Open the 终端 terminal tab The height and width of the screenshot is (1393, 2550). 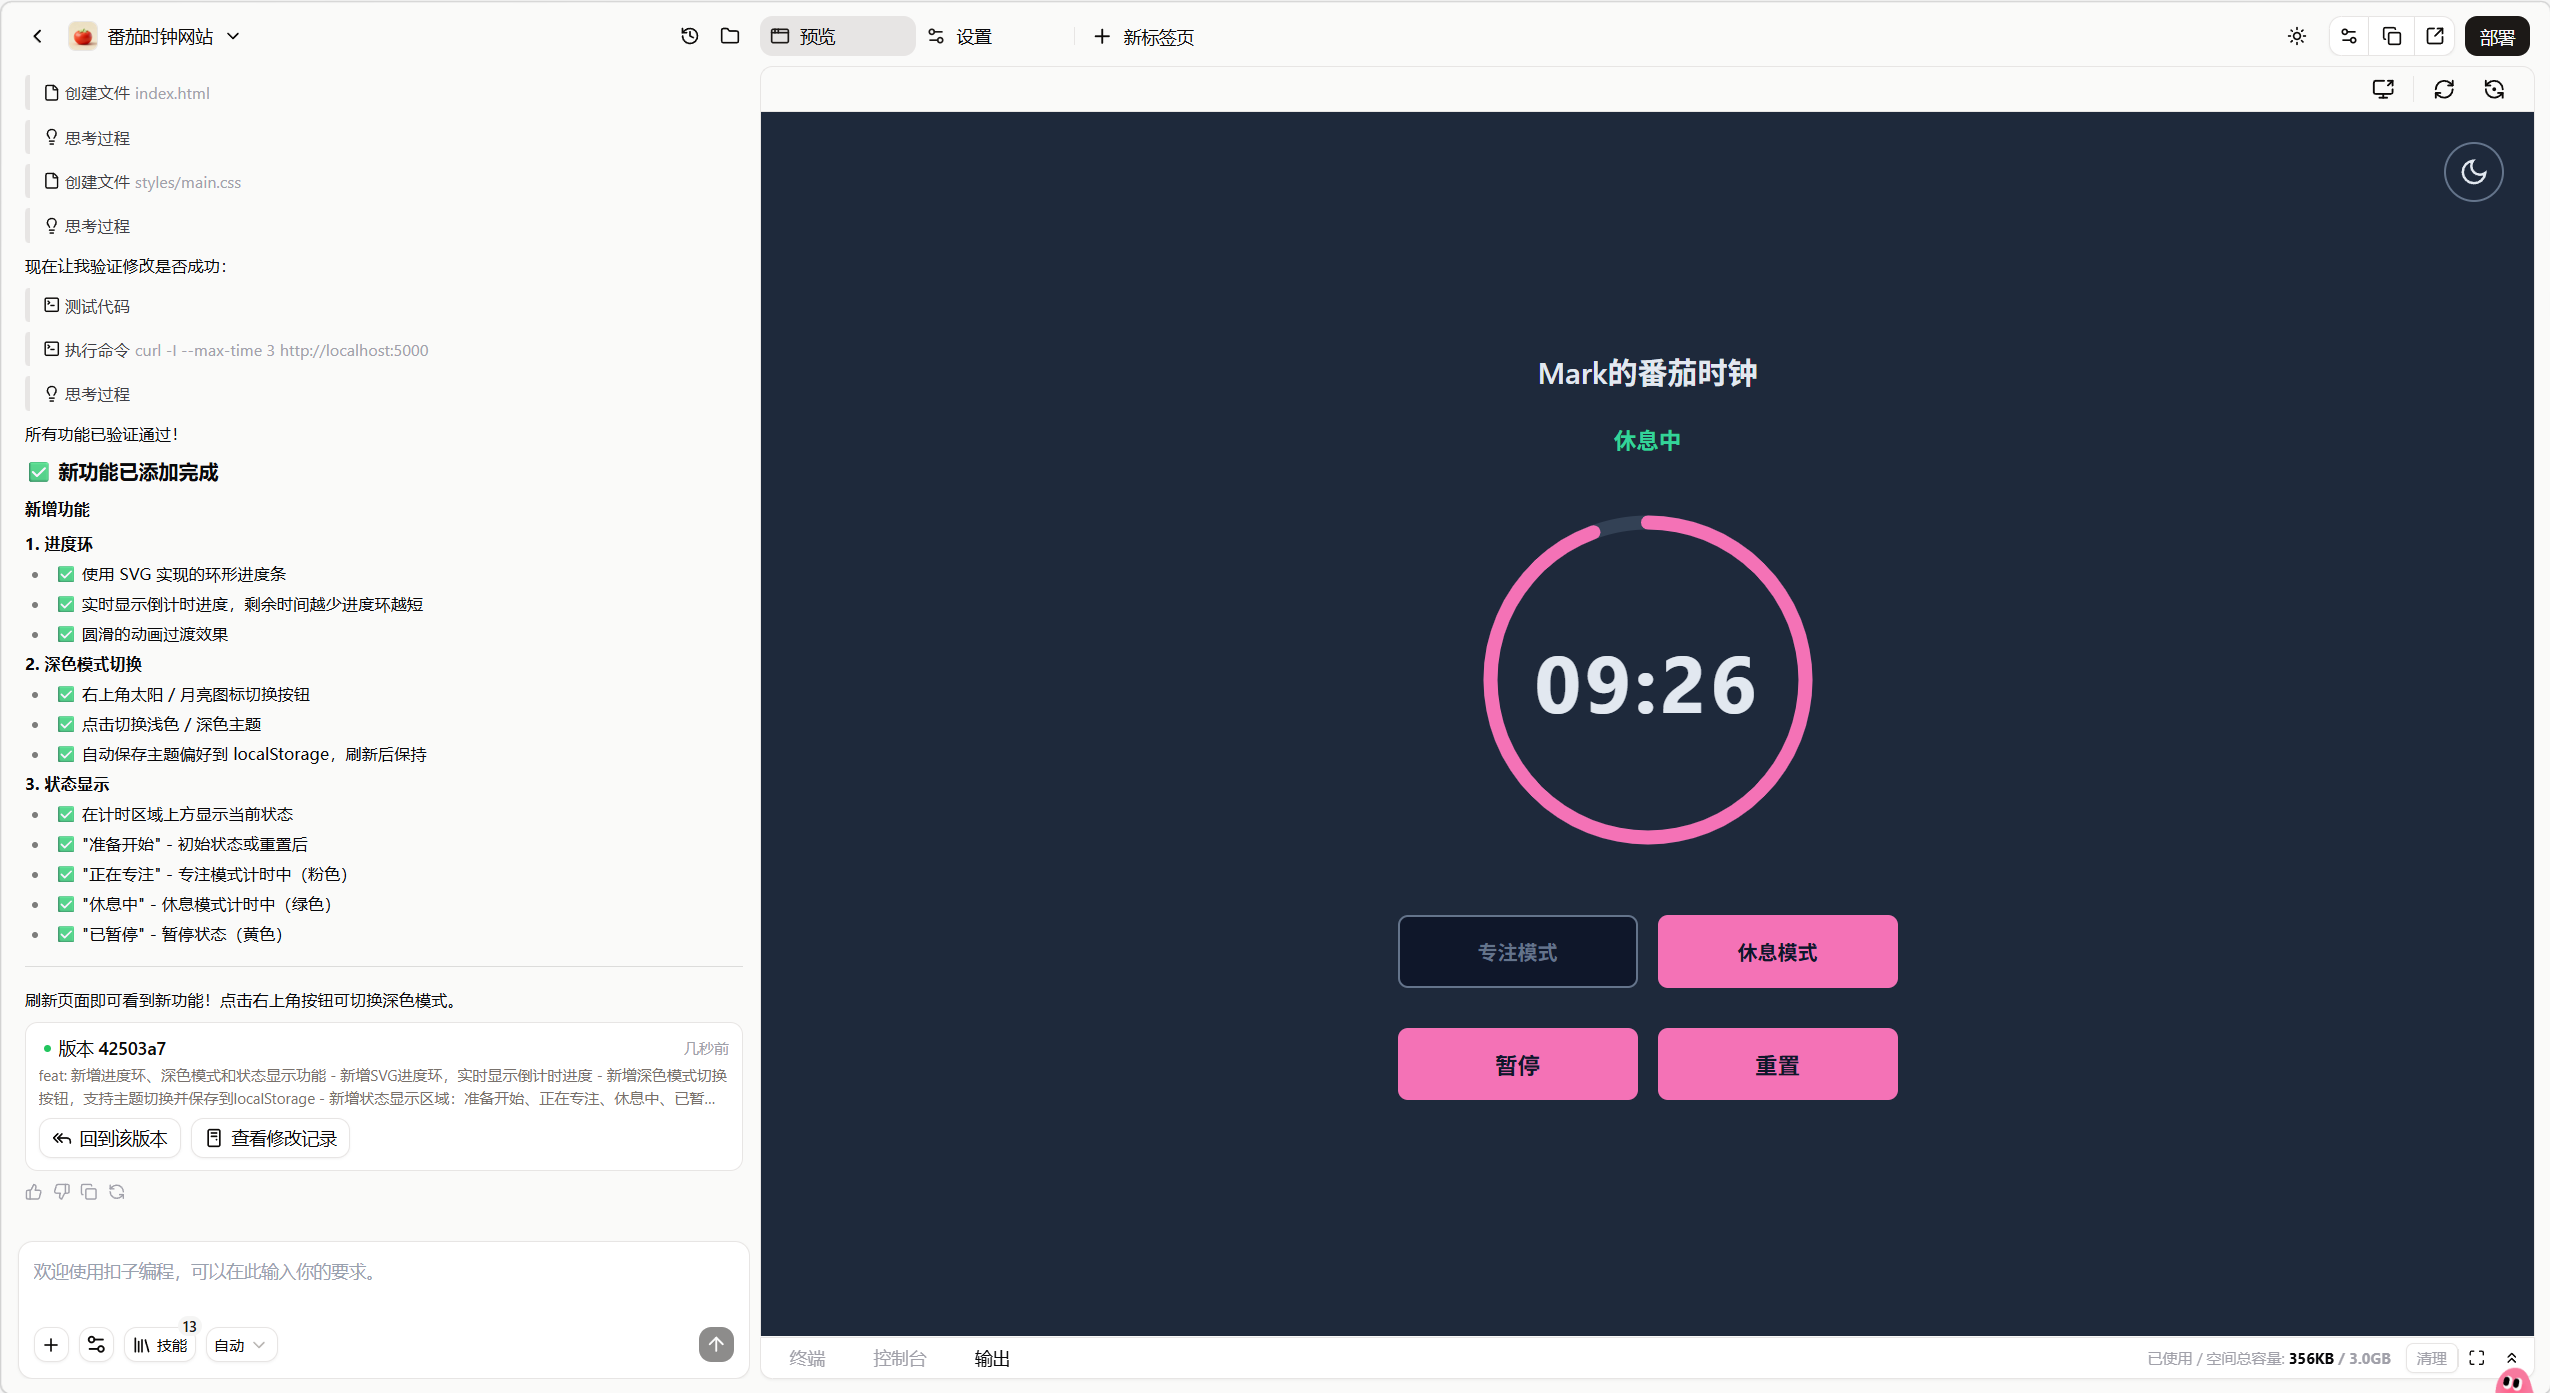(807, 1358)
